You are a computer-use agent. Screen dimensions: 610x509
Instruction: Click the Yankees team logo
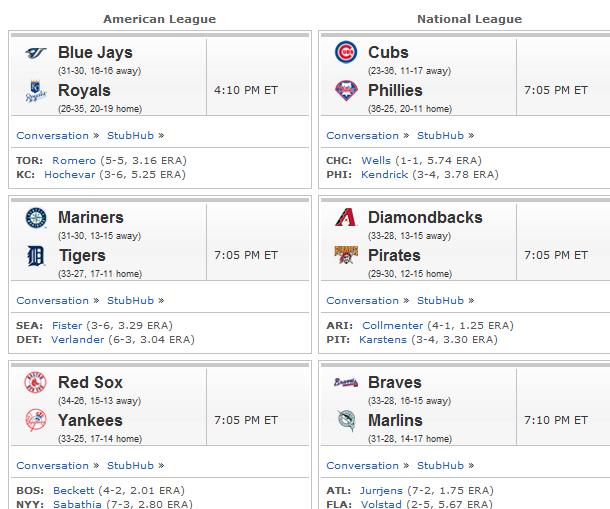coord(35,420)
